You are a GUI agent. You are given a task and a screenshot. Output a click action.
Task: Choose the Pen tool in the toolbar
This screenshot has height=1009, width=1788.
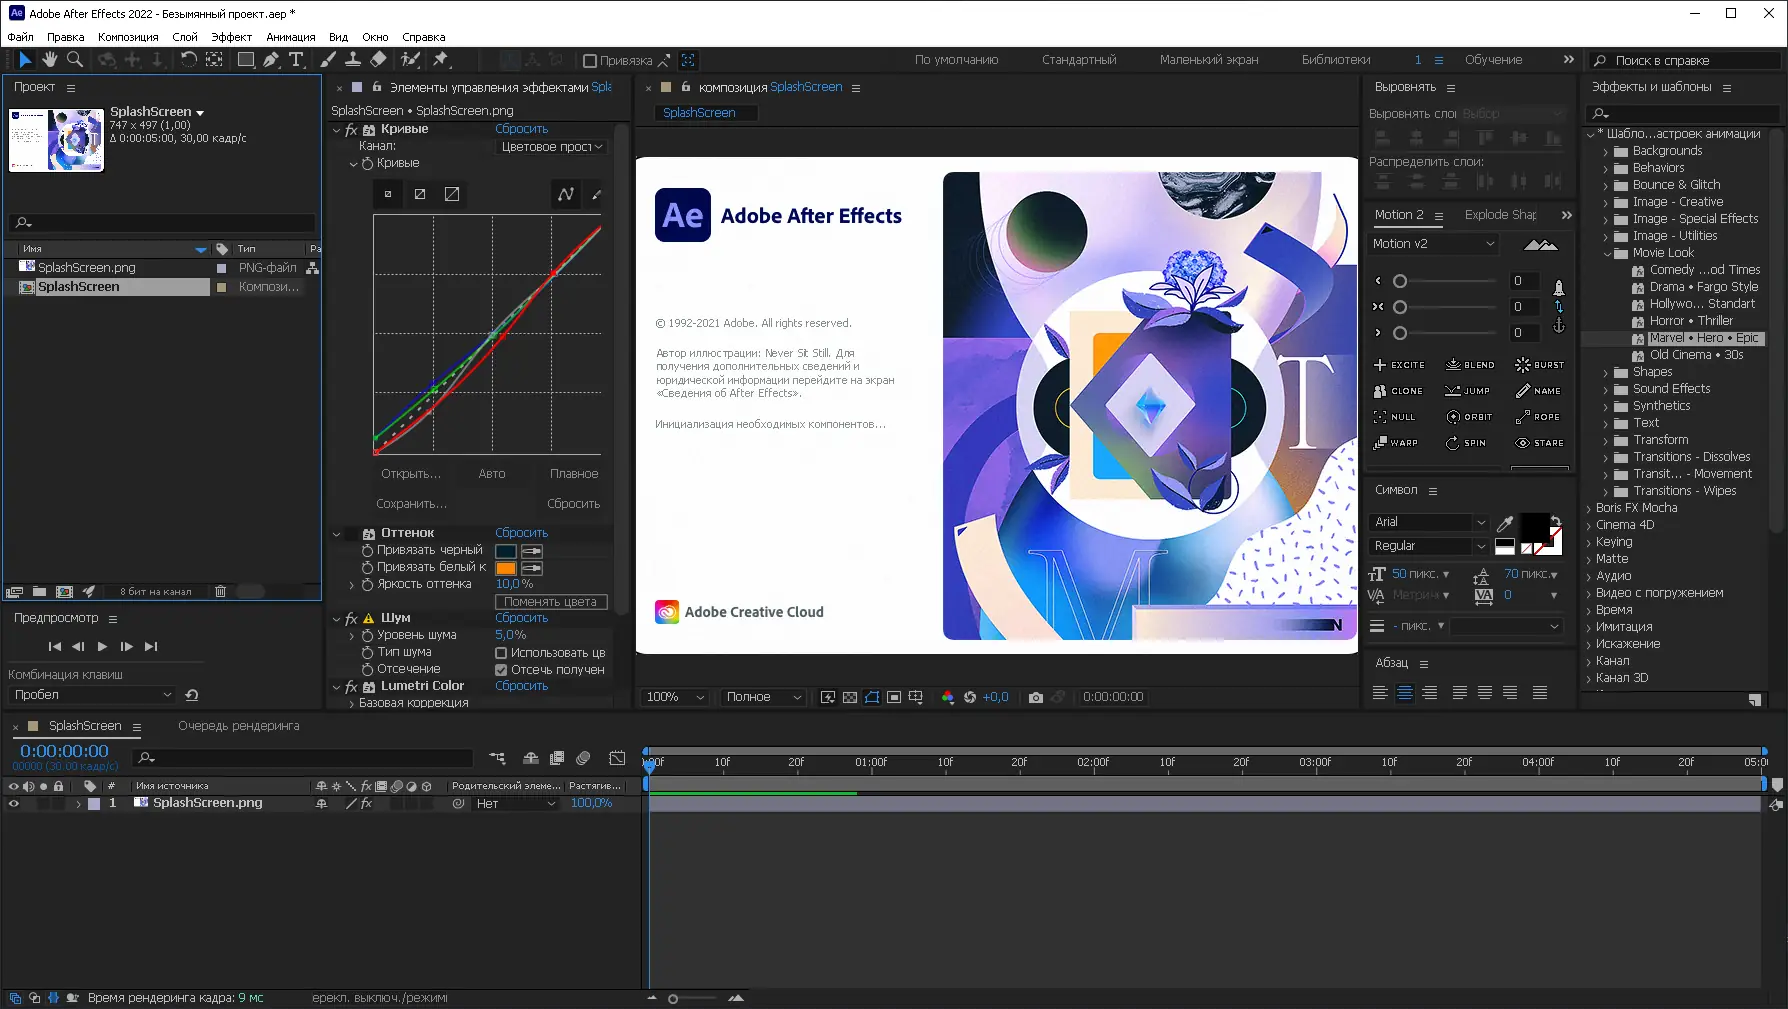point(271,60)
